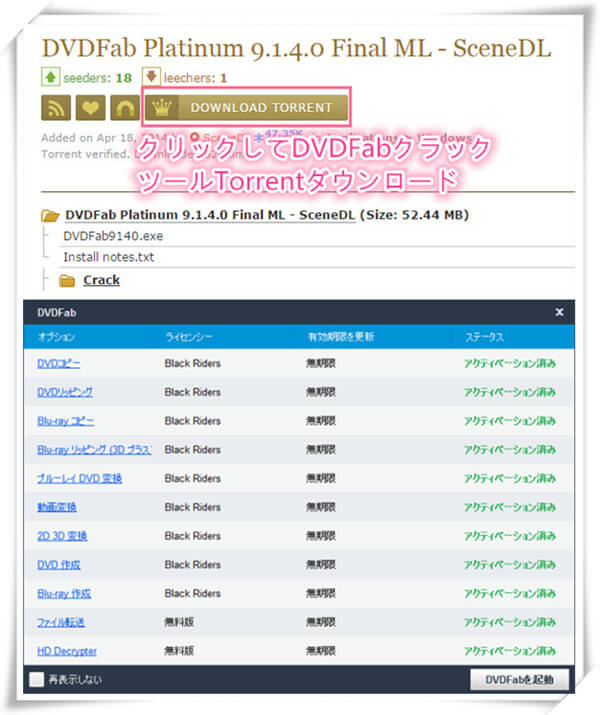Click the heart favorite icon button
This screenshot has height=715, width=600.
point(90,108)
